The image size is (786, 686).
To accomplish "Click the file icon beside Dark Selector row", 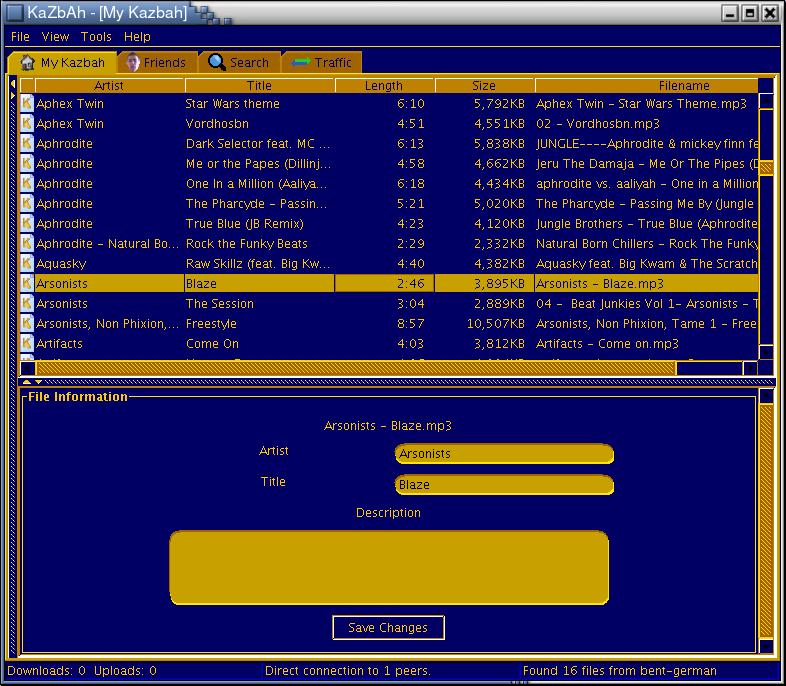I will coord(27,143).
